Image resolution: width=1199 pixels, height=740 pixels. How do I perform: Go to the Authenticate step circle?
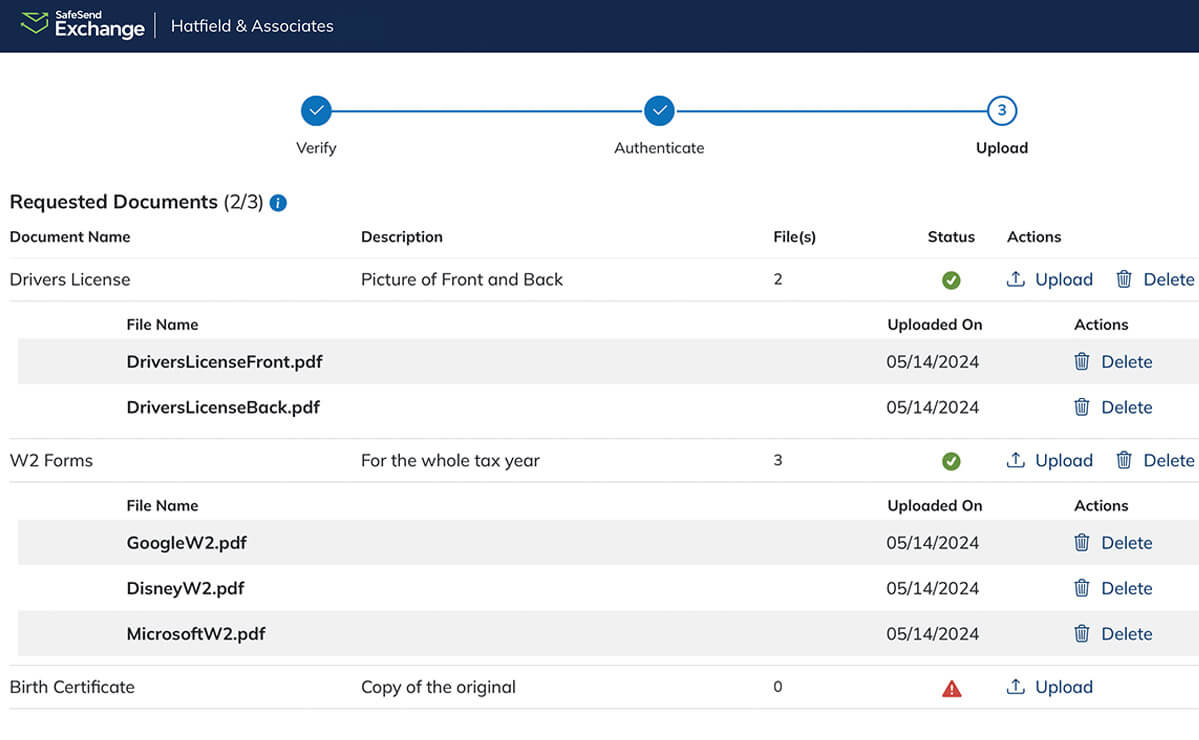click(659, 111)
